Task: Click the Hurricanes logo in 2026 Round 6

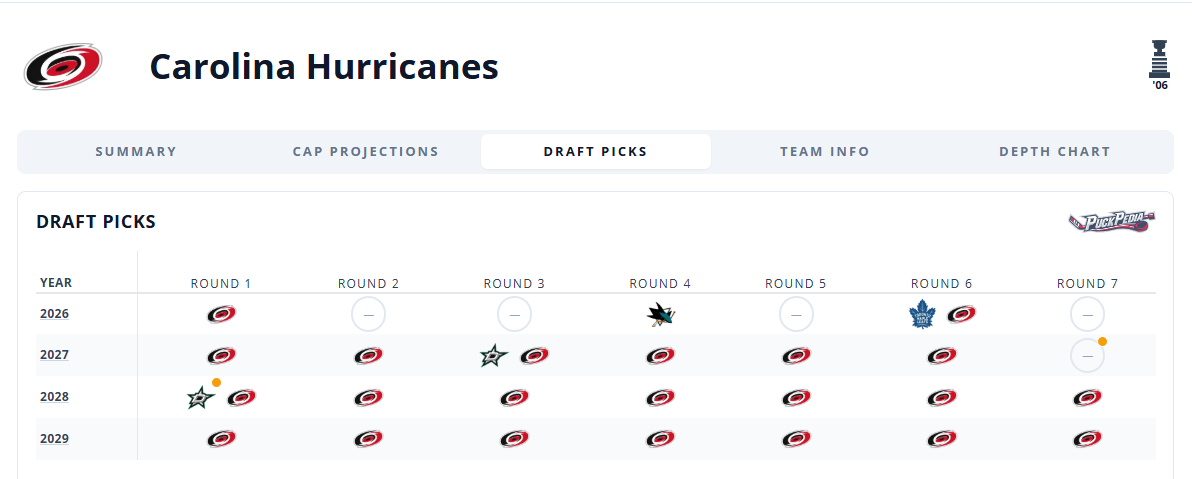Action: point(962,314)
